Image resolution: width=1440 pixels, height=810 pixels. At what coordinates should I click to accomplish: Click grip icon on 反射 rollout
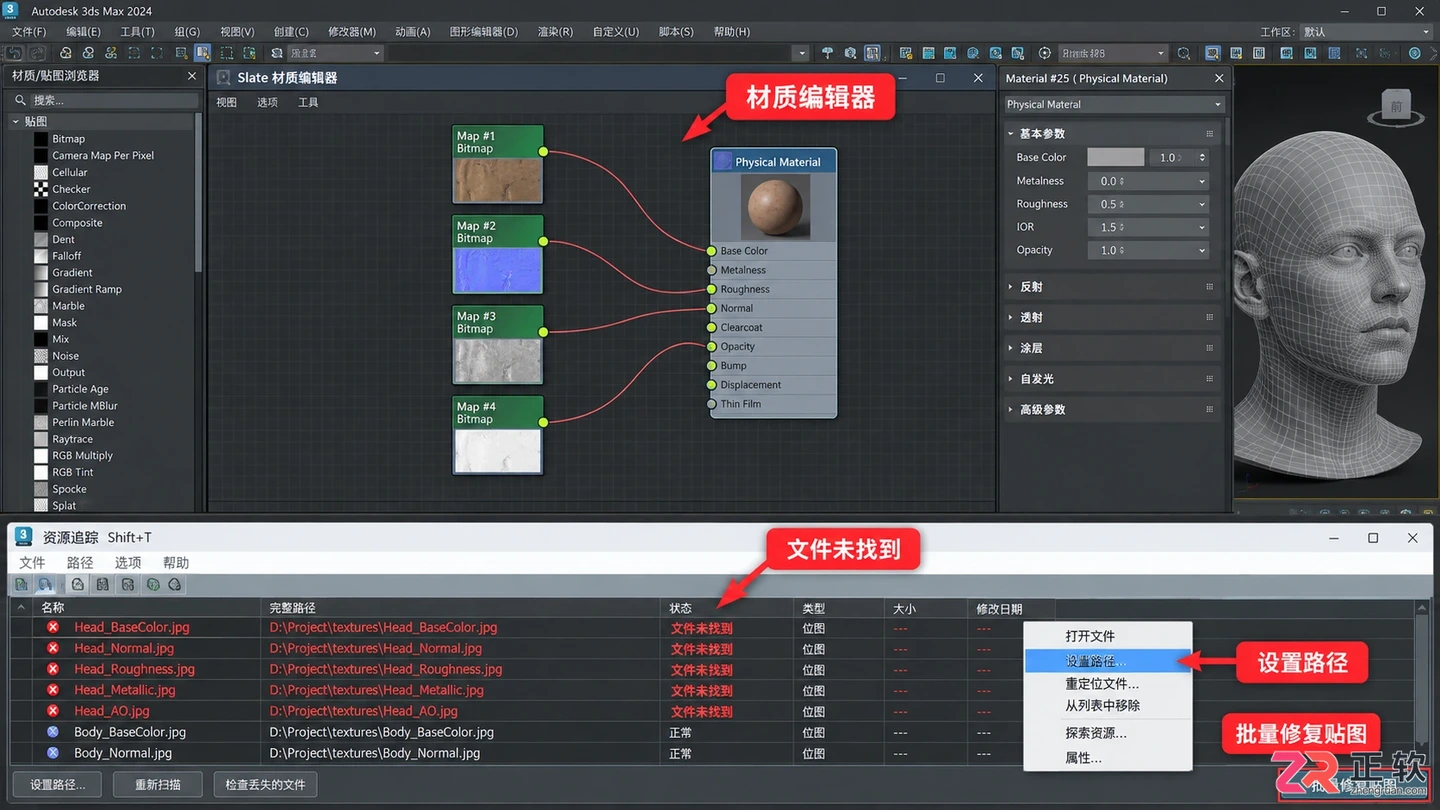pyautogui.click(x=1209, y=287)
